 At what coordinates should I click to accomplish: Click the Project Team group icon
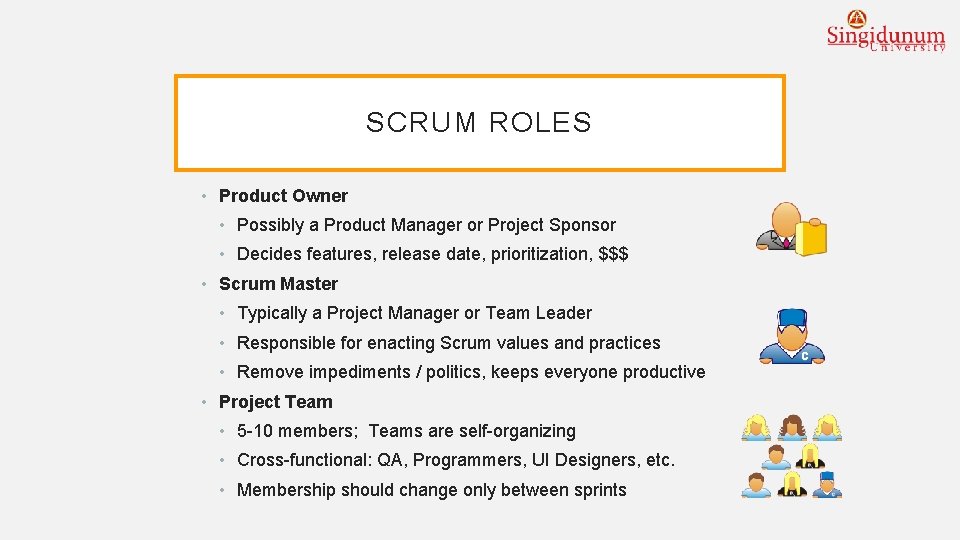tap(792, 456)
